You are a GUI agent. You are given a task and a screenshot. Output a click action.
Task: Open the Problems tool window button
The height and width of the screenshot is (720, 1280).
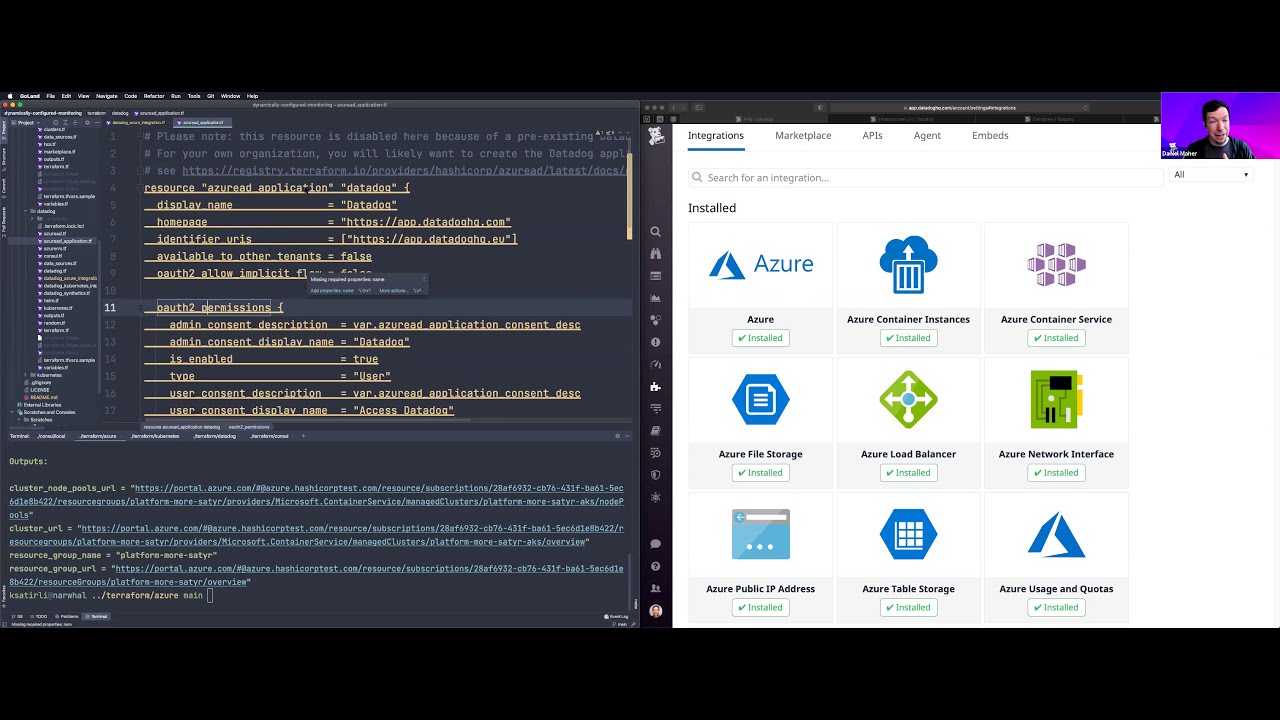point(67,616)
